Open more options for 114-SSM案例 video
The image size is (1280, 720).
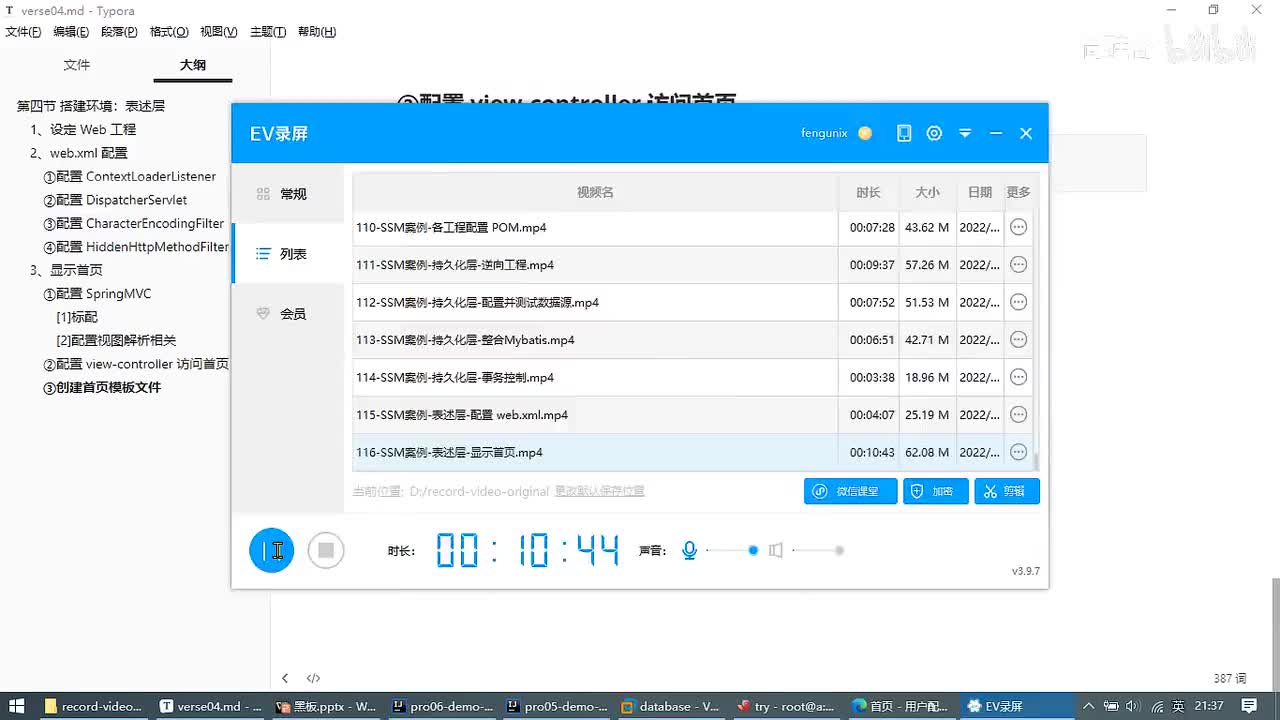[1018, 377]
